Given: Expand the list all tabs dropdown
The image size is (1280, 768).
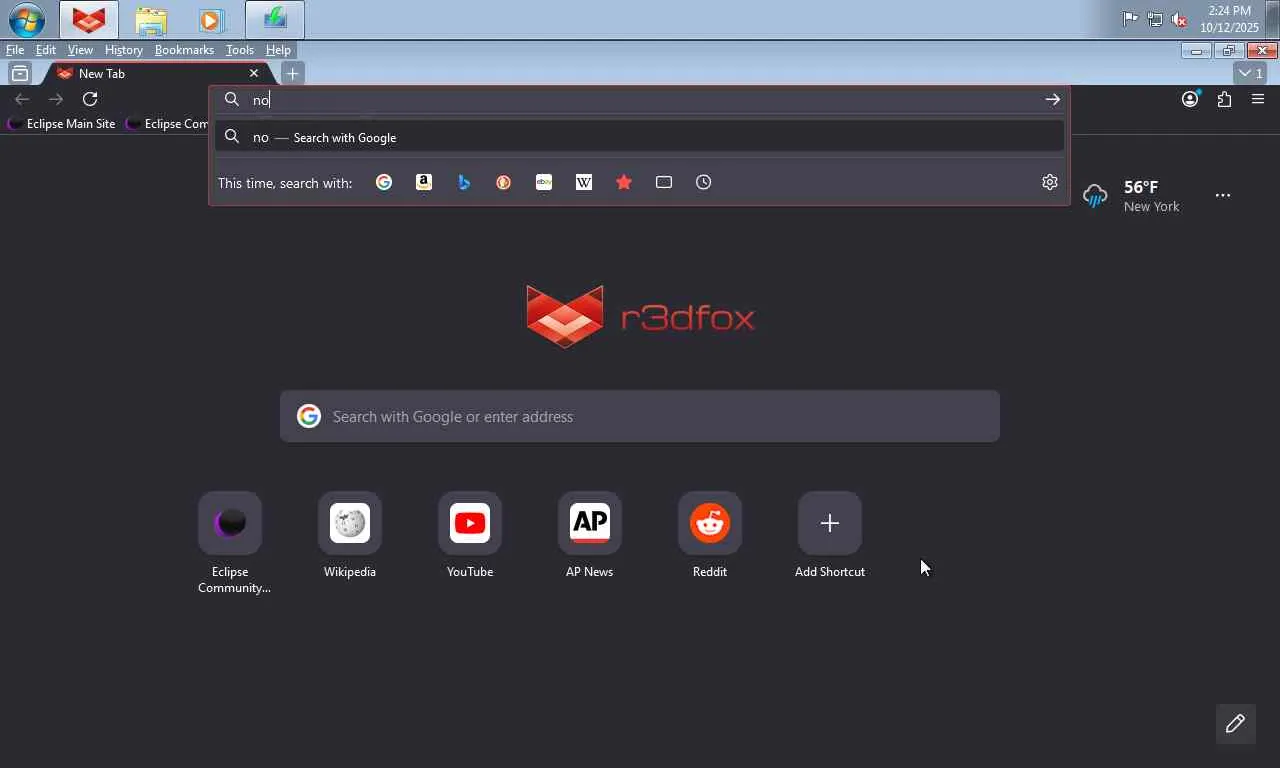Looking at the screenshot, I should coord(1251,73).
